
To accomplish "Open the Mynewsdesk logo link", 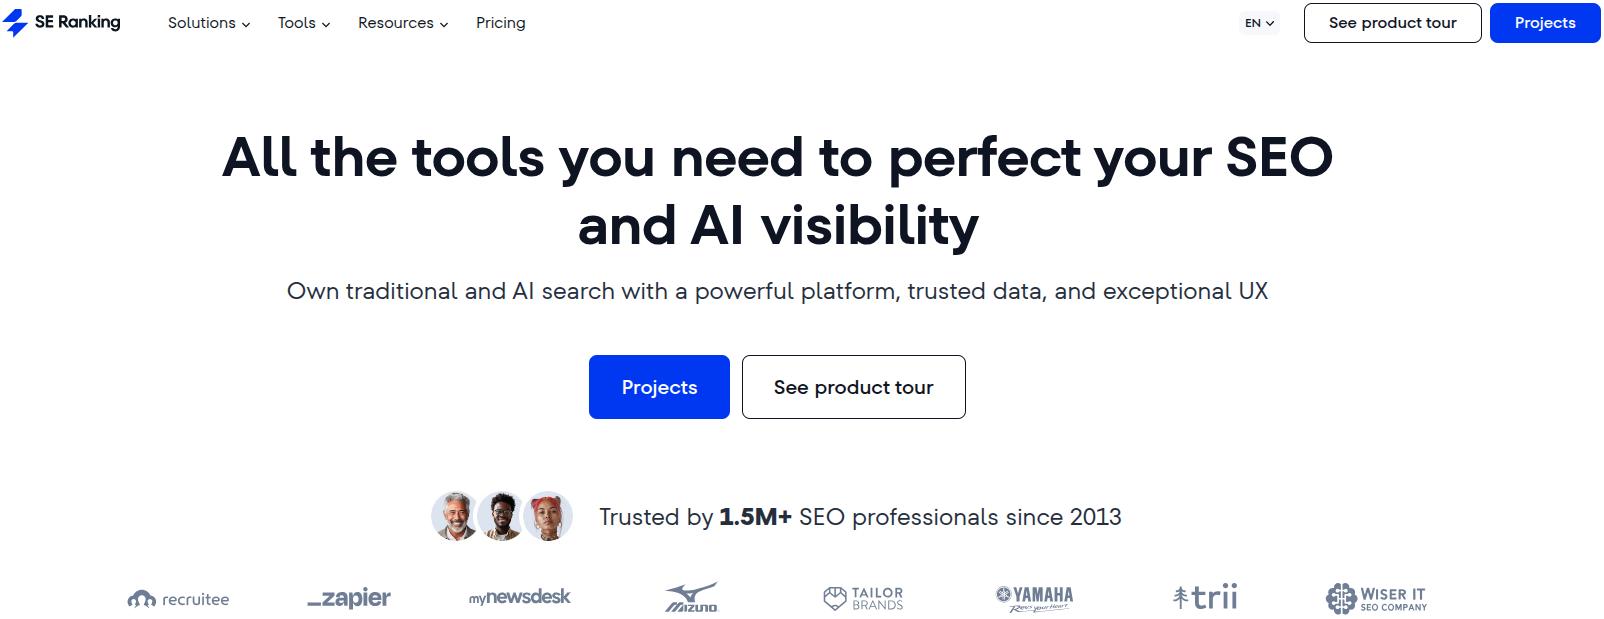I will 519,597.
